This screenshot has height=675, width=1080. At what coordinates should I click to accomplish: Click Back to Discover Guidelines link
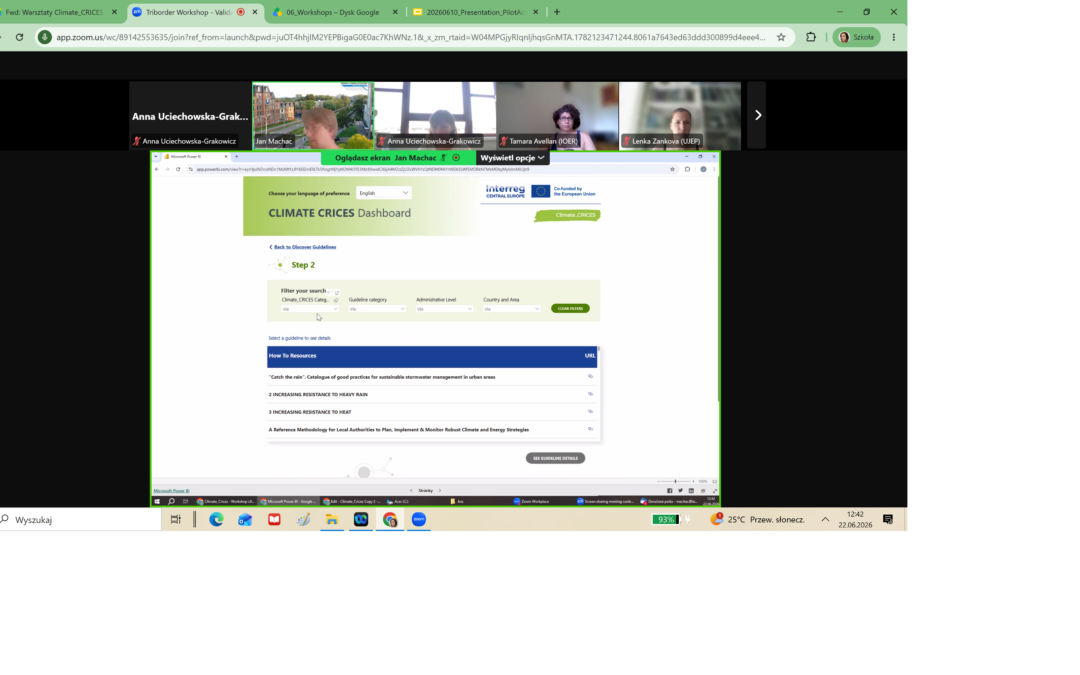(x=302, y=247)
